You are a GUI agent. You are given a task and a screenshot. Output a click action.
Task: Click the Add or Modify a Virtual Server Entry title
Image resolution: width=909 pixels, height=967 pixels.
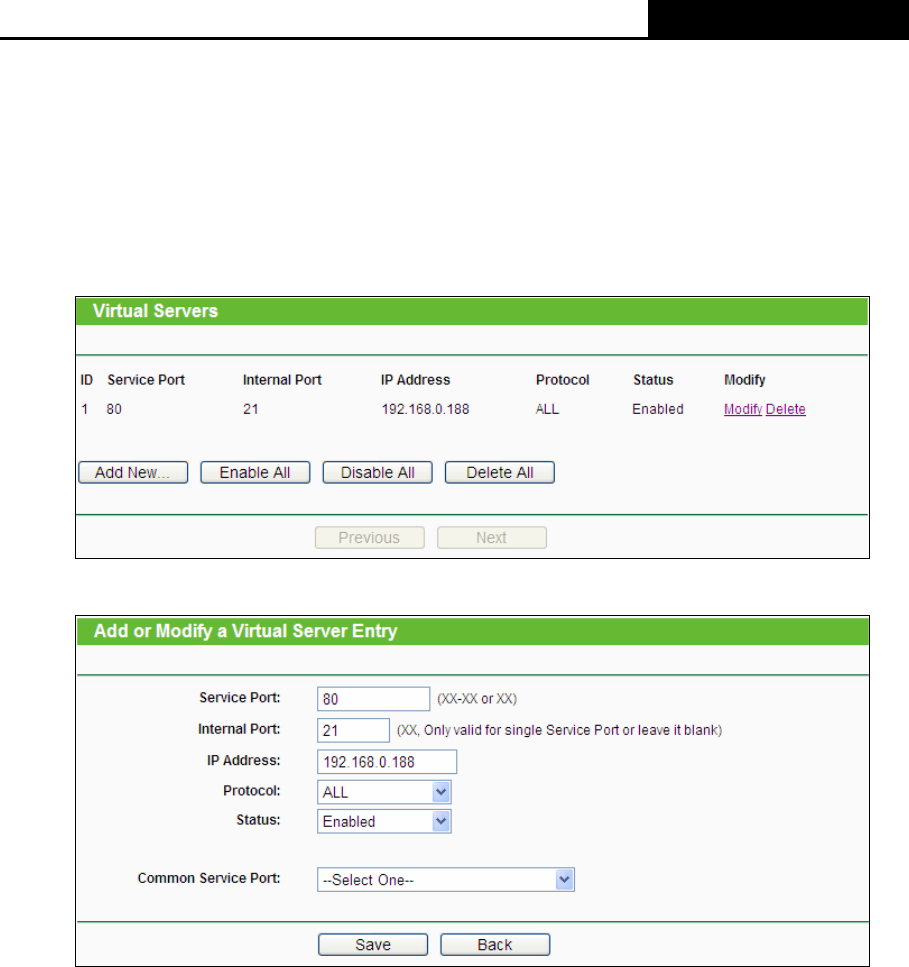(x=245, y=631)
